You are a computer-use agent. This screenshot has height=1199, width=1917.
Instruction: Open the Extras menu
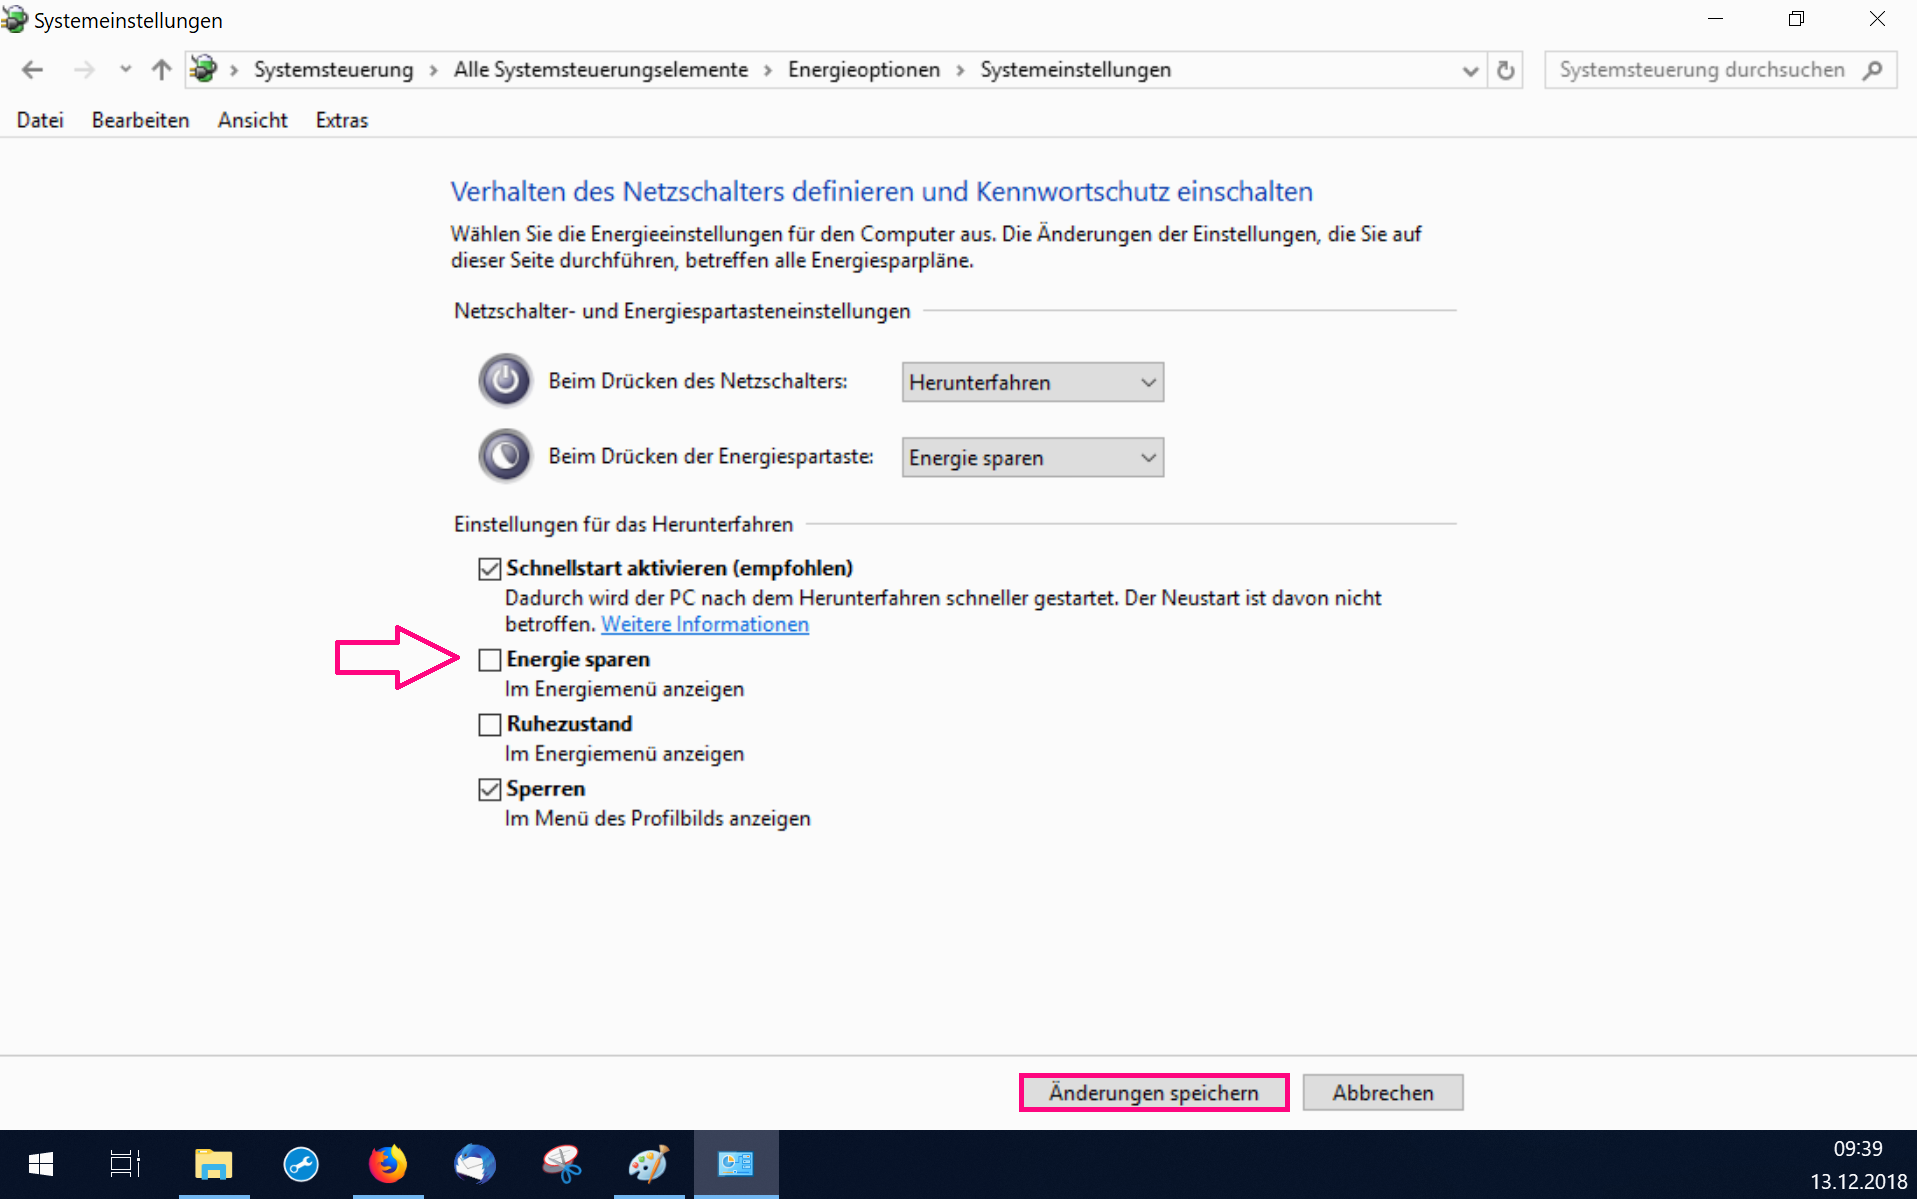click(x=341, y=120)
